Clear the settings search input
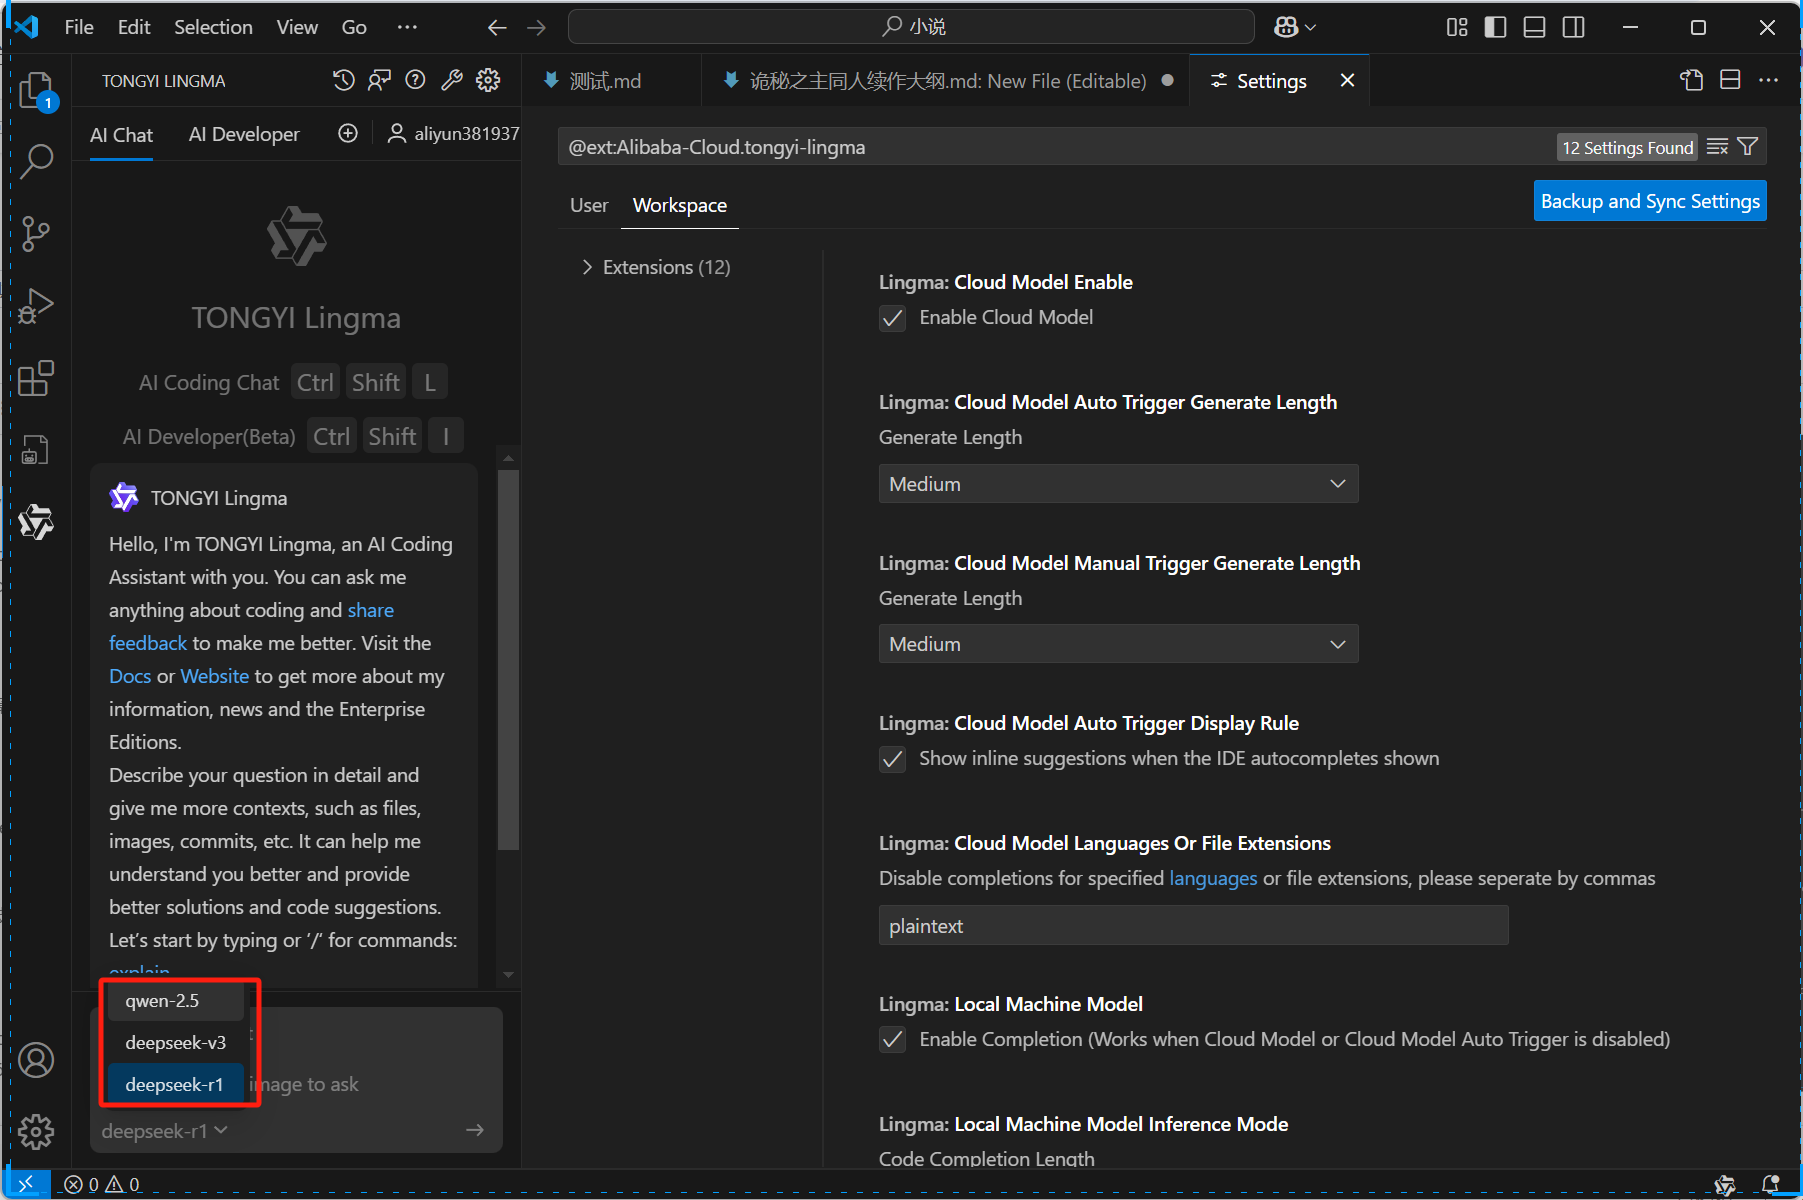Viewport: 1803px width, 1200px height. (x=1718, y=147)
